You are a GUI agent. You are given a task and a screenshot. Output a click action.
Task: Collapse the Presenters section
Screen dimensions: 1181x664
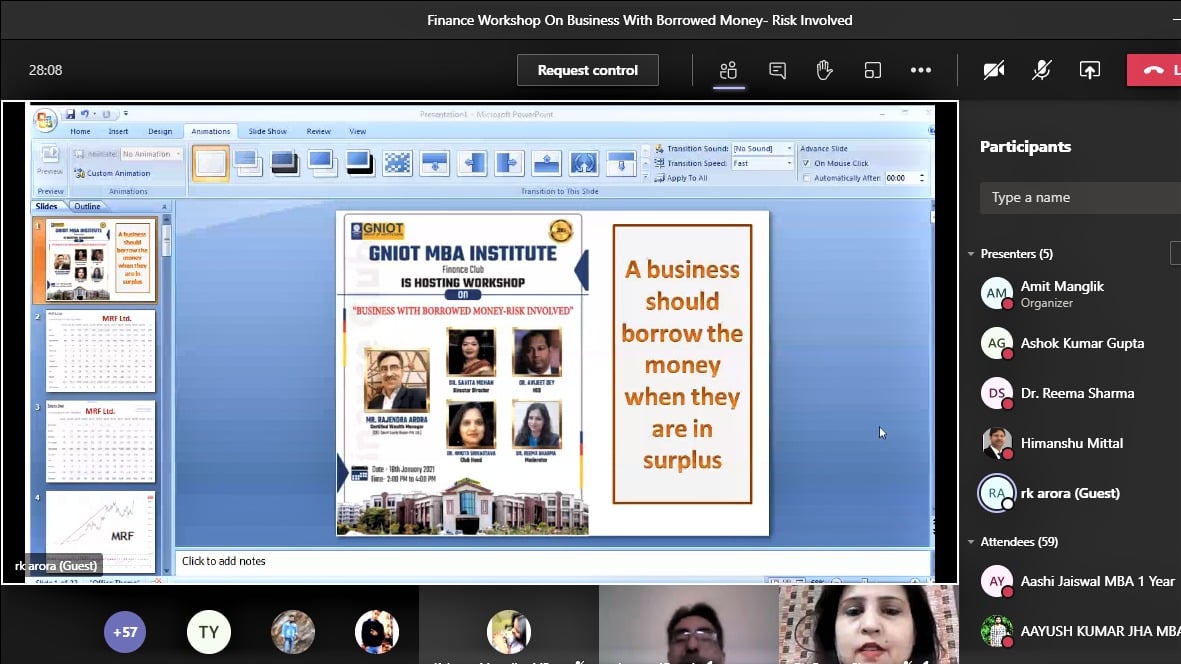(971, 254)
